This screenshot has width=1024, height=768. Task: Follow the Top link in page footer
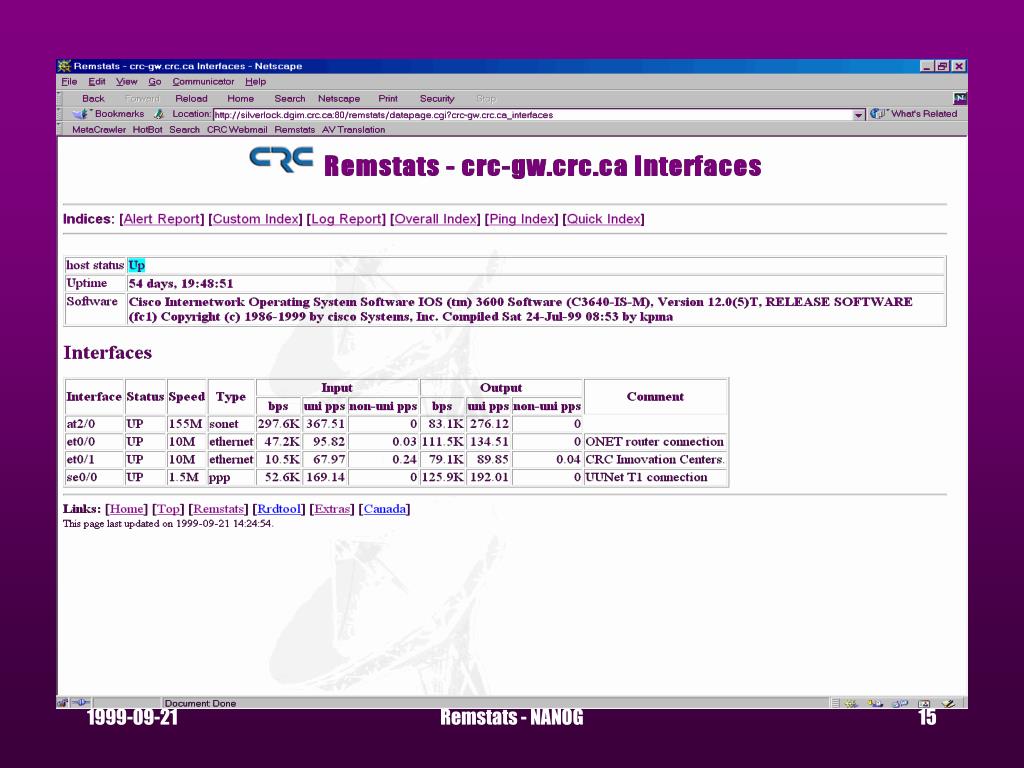pyautogui.click(x=168, y=509)
